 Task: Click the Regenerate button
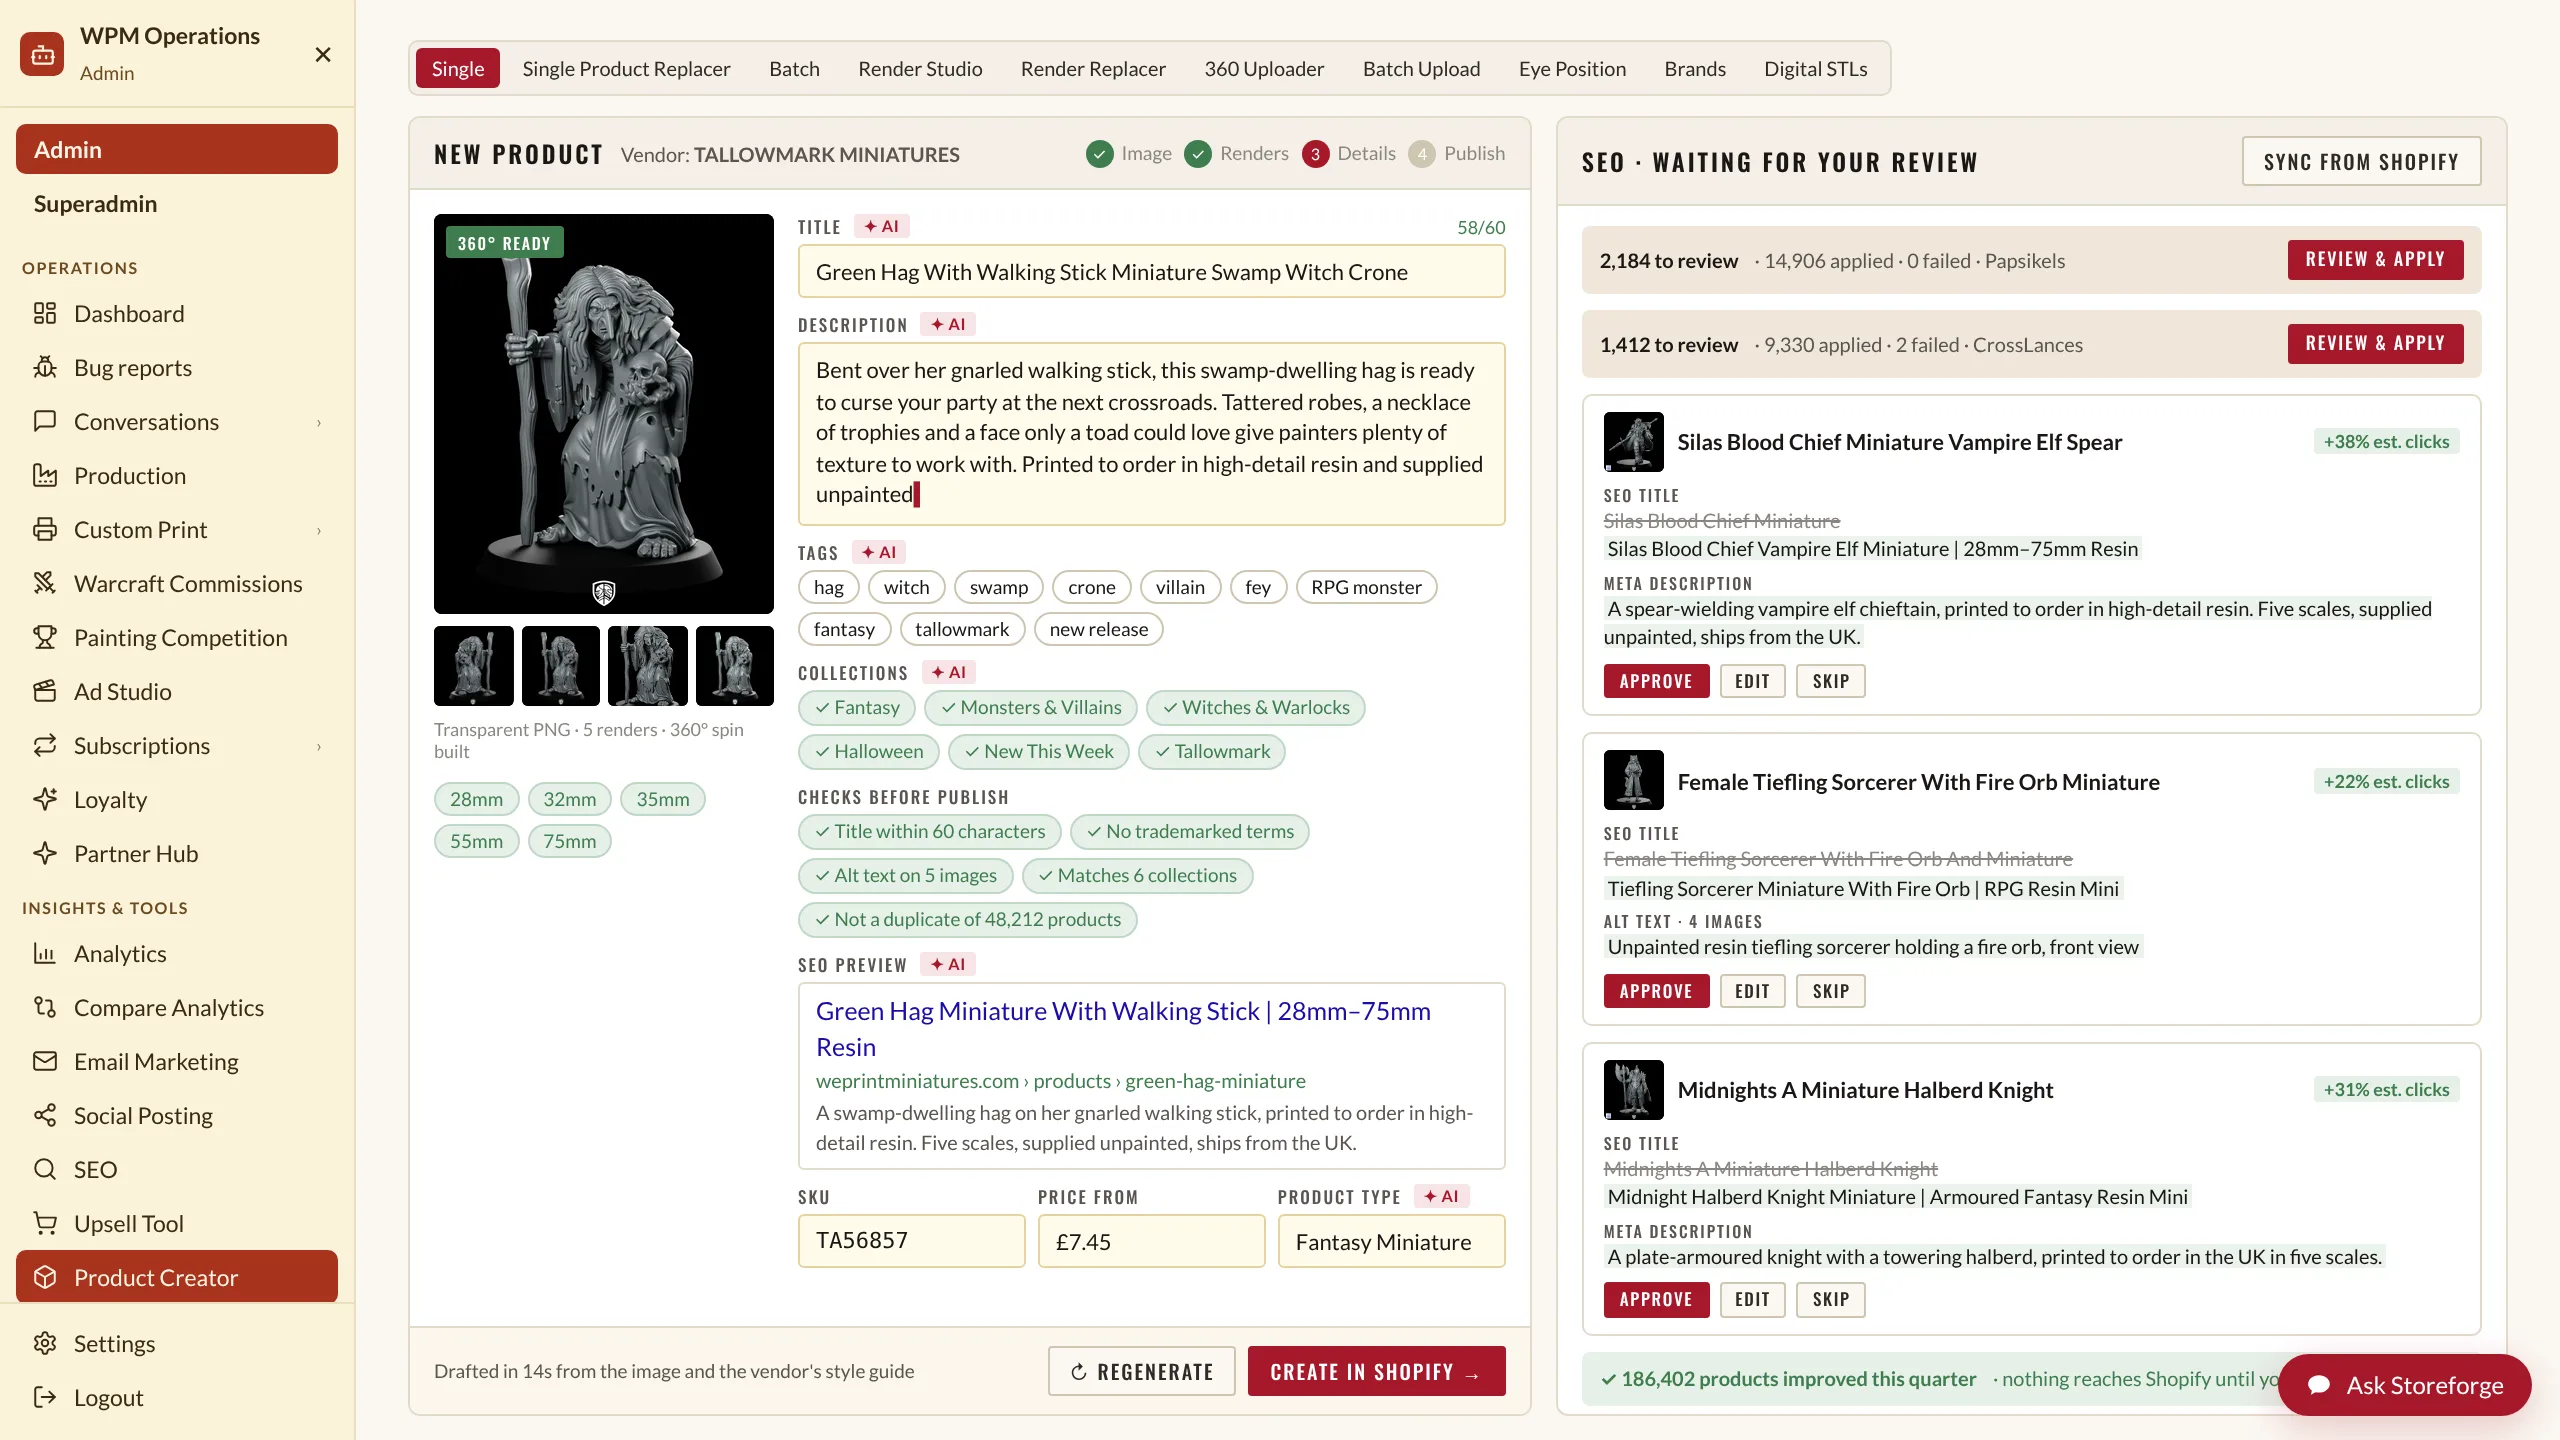(x=1141, y=1372)
